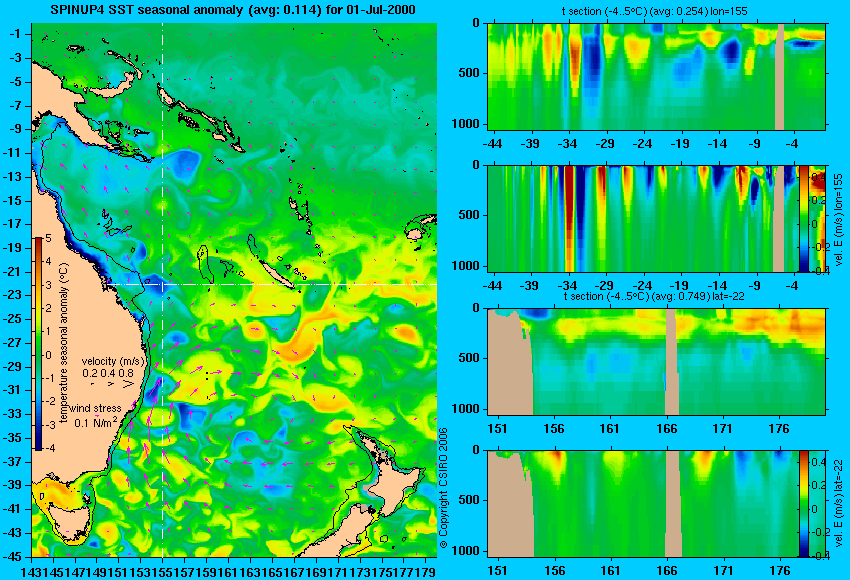Viewport: 850px width, 580px height.
Task: Click the '-11' latitude label on the map axis
Action: coord(12,153)
